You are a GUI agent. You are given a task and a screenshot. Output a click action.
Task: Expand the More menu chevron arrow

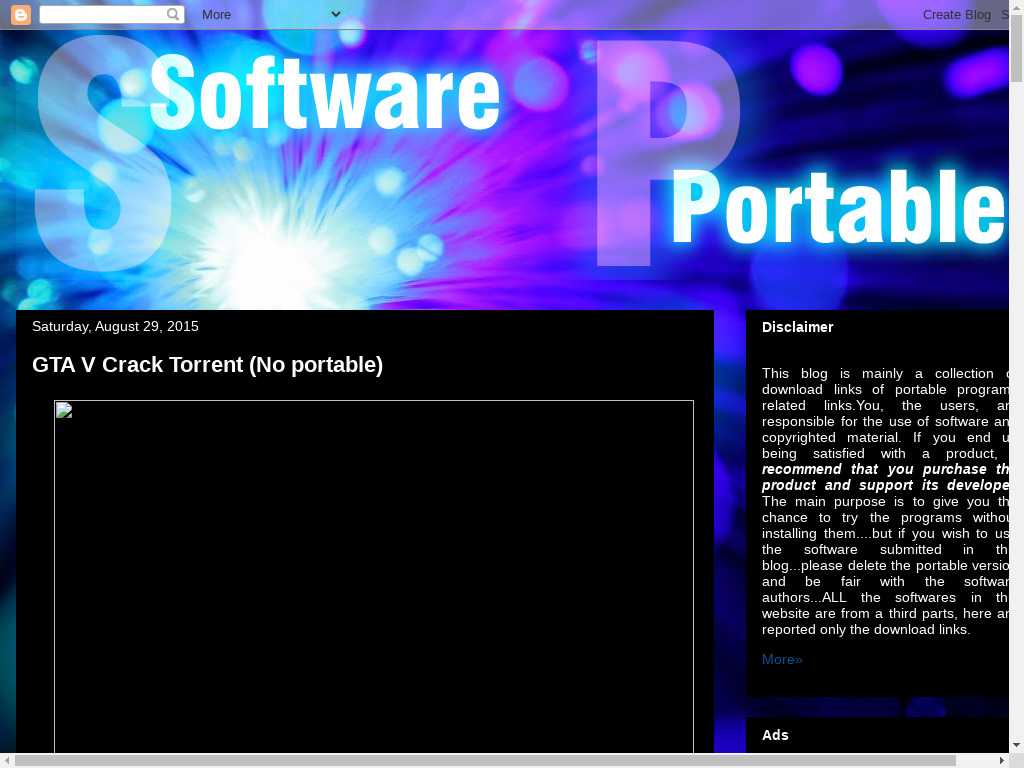click(x=336, y=14)
